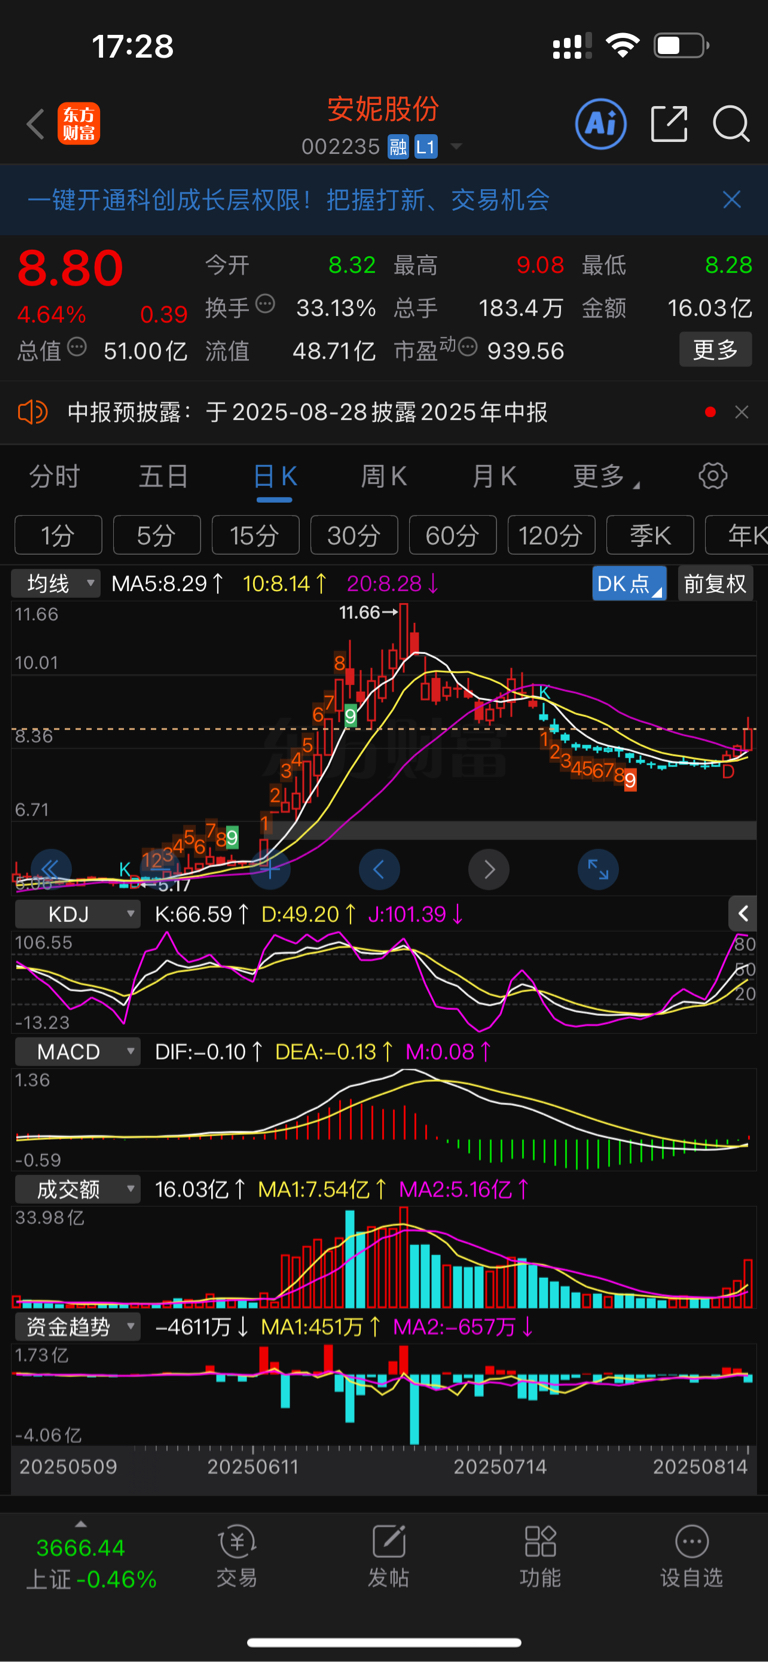Toggle the DK点 signal button
The width and height of the screenshot is (768, 1662).
pyautogui.click(x=629, y=583)
